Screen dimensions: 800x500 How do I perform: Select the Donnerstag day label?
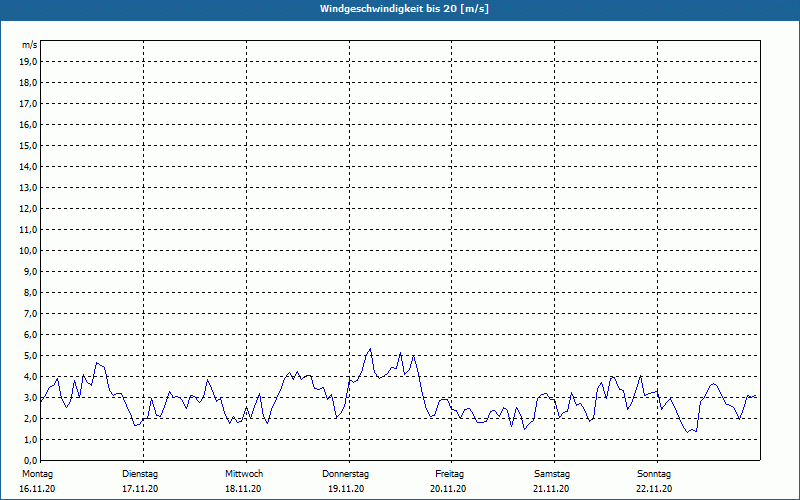346,473
